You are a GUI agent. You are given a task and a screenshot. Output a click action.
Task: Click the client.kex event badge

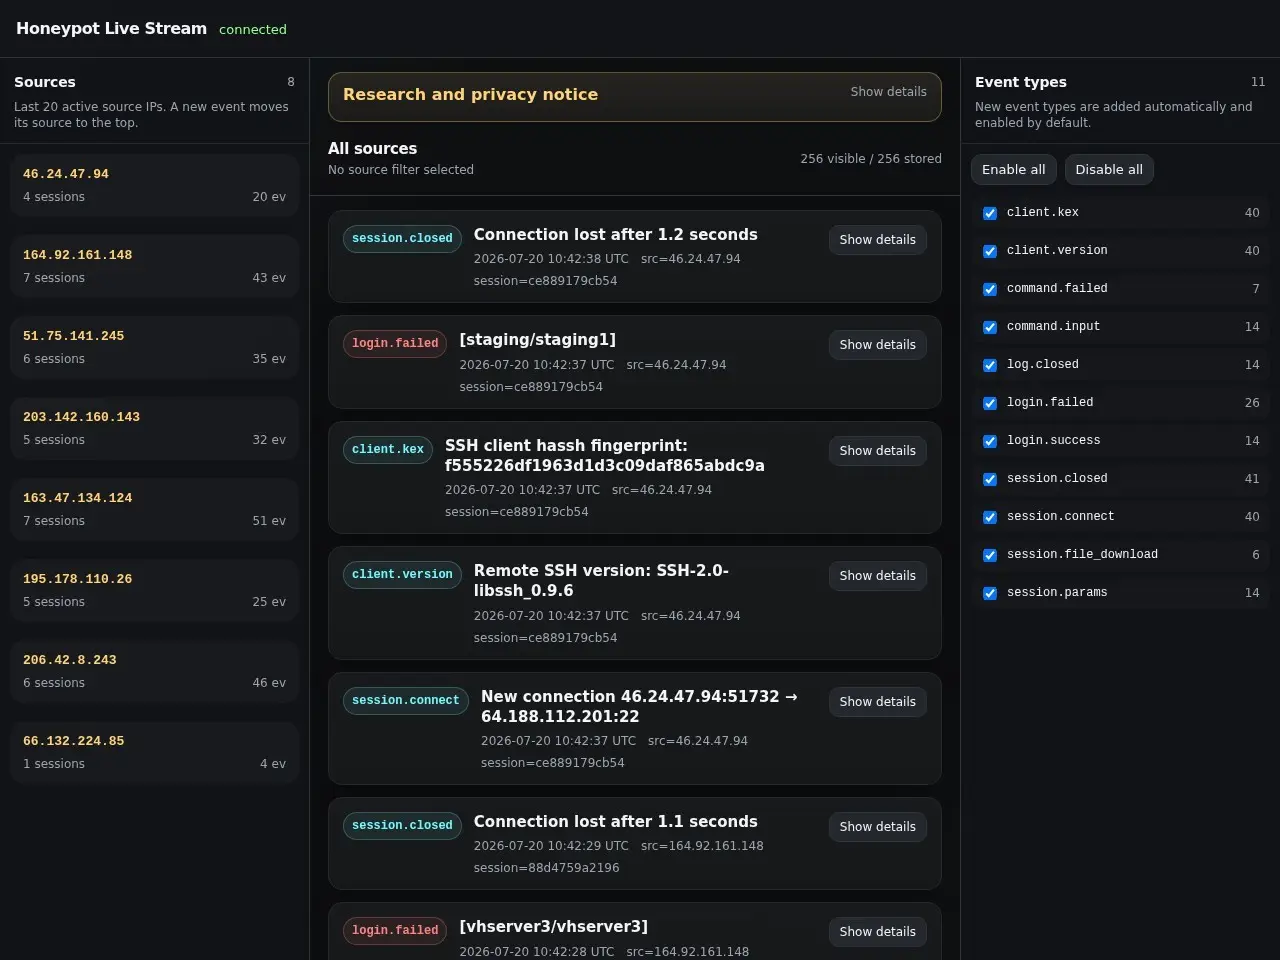[x=388, y=450]
